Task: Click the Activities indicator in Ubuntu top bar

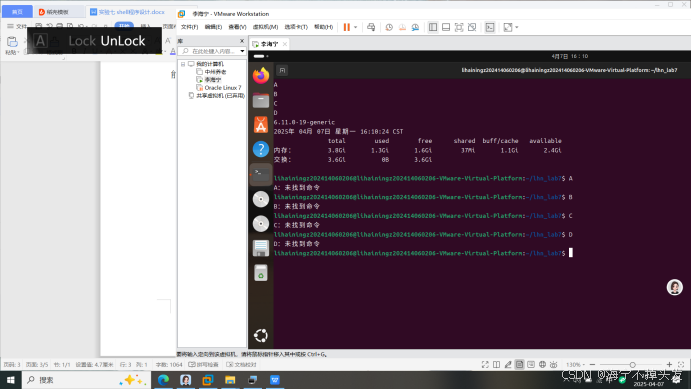Action: [x=261, y=57]
